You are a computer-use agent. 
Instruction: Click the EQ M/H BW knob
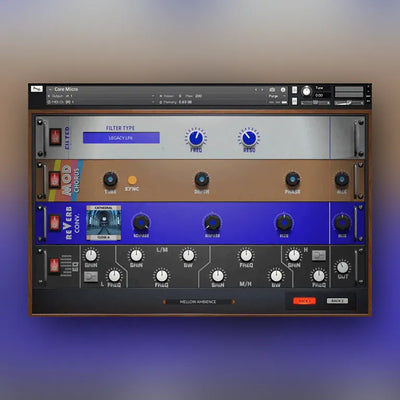click(x=276, y=276)
